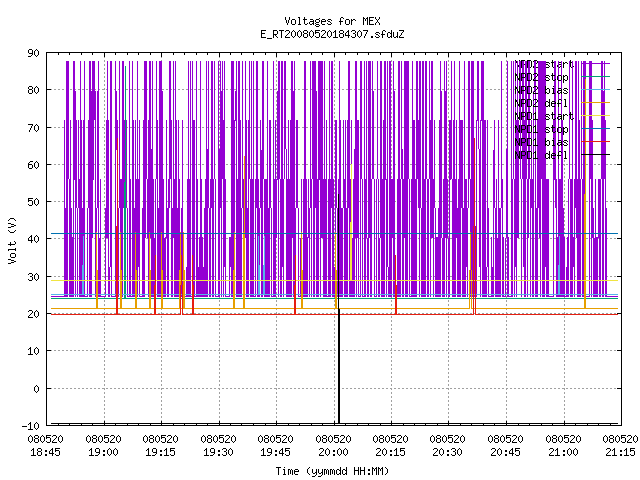Image resolution: width=640 pixels, height=480 pixels.
Task: Click the y-axis tick value 50
Action: [33, 202]
